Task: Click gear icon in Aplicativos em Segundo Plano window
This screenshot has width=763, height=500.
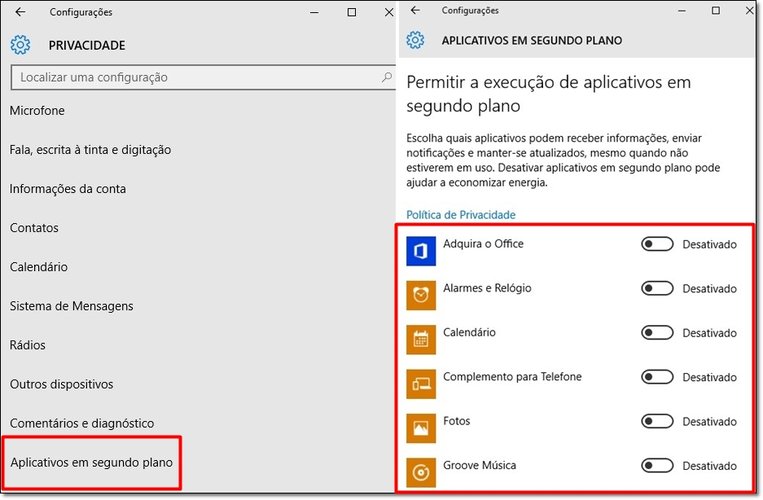Action: (415, 40)
